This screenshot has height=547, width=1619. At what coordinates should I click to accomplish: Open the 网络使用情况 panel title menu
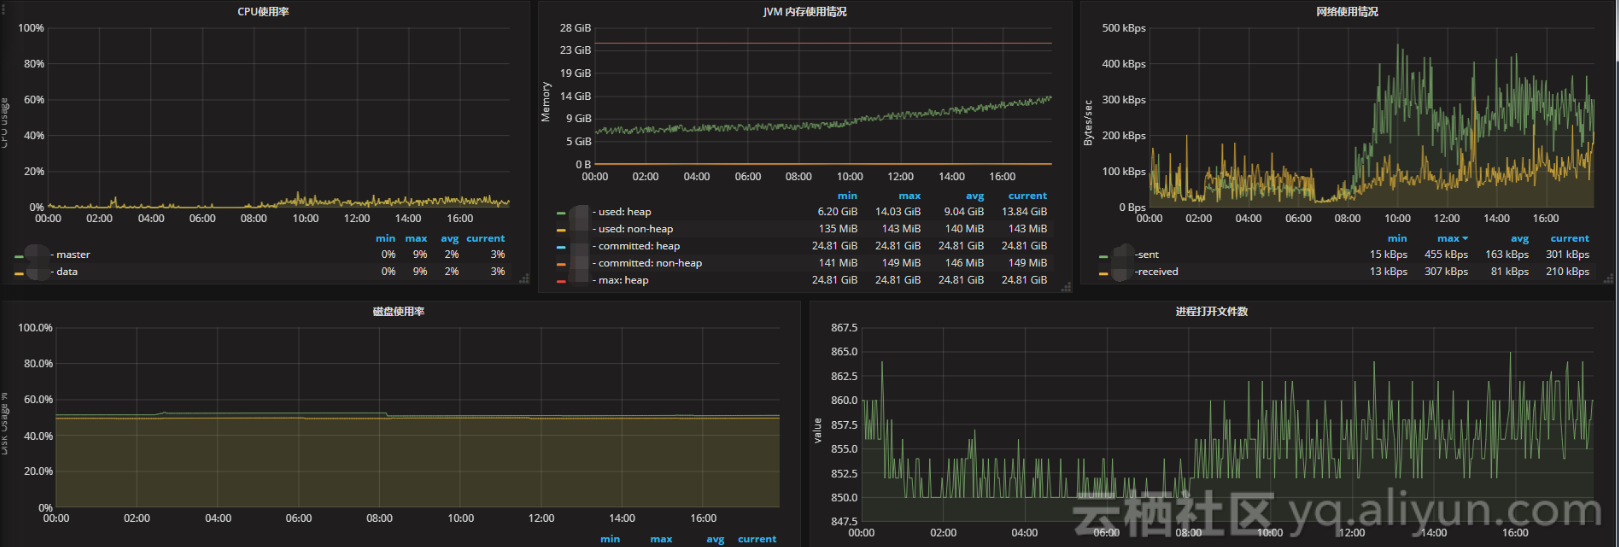click(x=1347, y=12)
